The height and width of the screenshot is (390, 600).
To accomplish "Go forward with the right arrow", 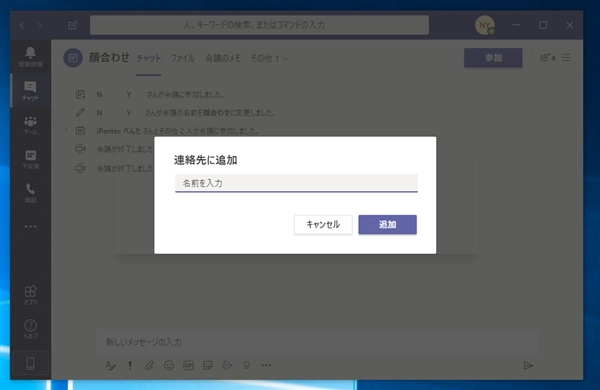I will [x=39, y=25].
